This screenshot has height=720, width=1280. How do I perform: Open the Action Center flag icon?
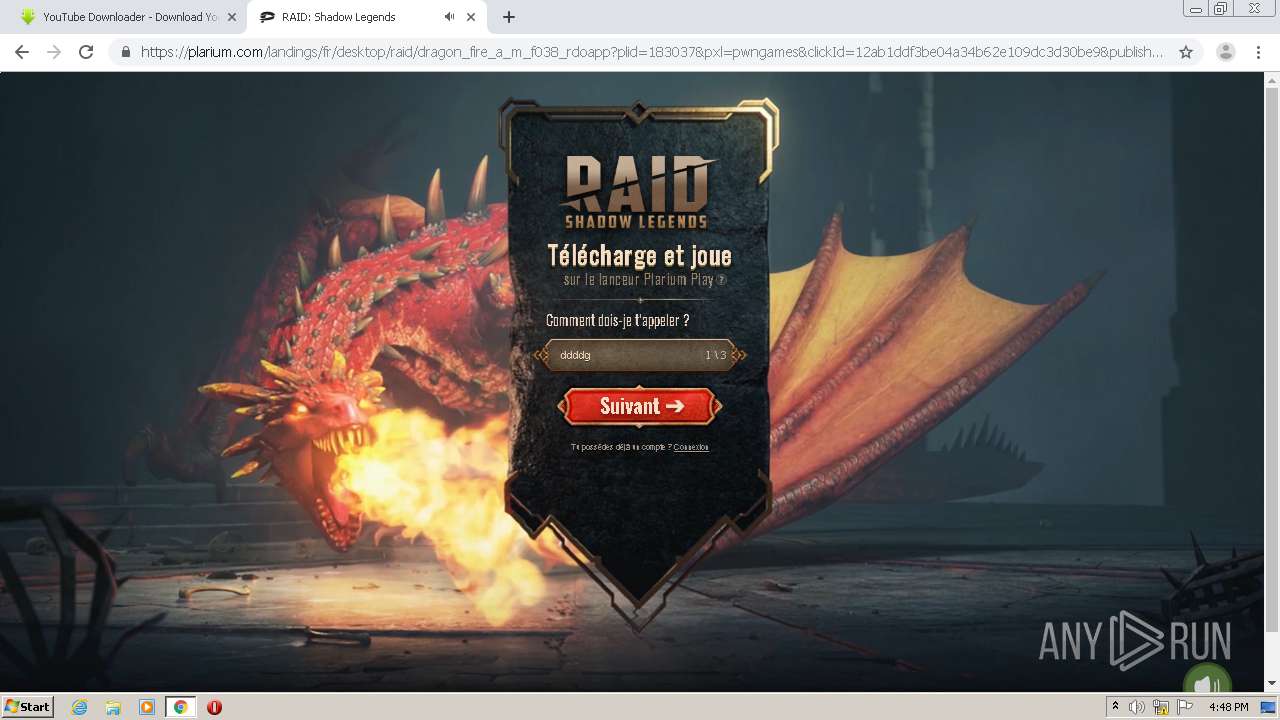coord(1185,707)
